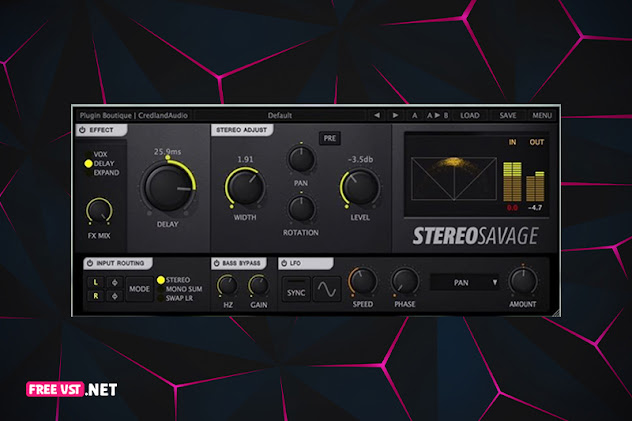Select the EXPAND effect mode
Image resolution: width=632 pixels, height=421 pixels.
pos(102,173)
